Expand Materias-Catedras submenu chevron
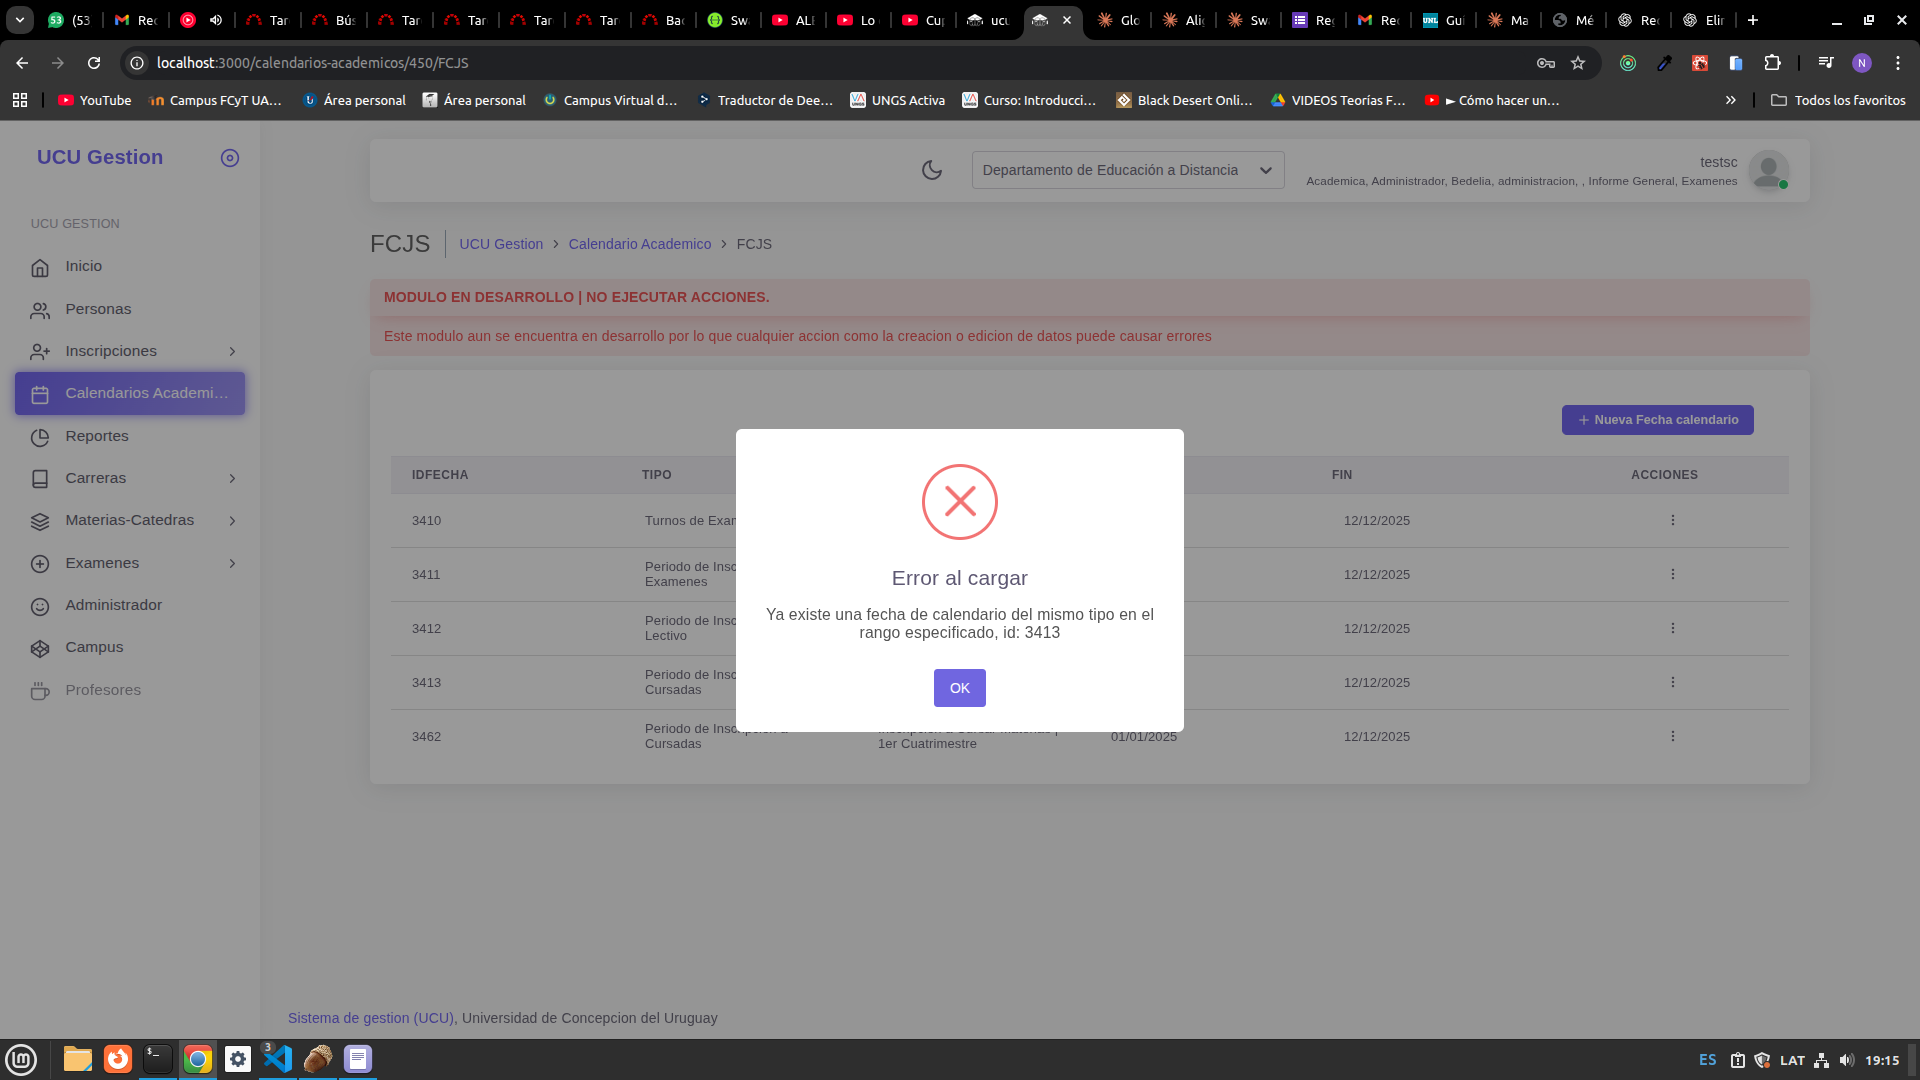 232,521
